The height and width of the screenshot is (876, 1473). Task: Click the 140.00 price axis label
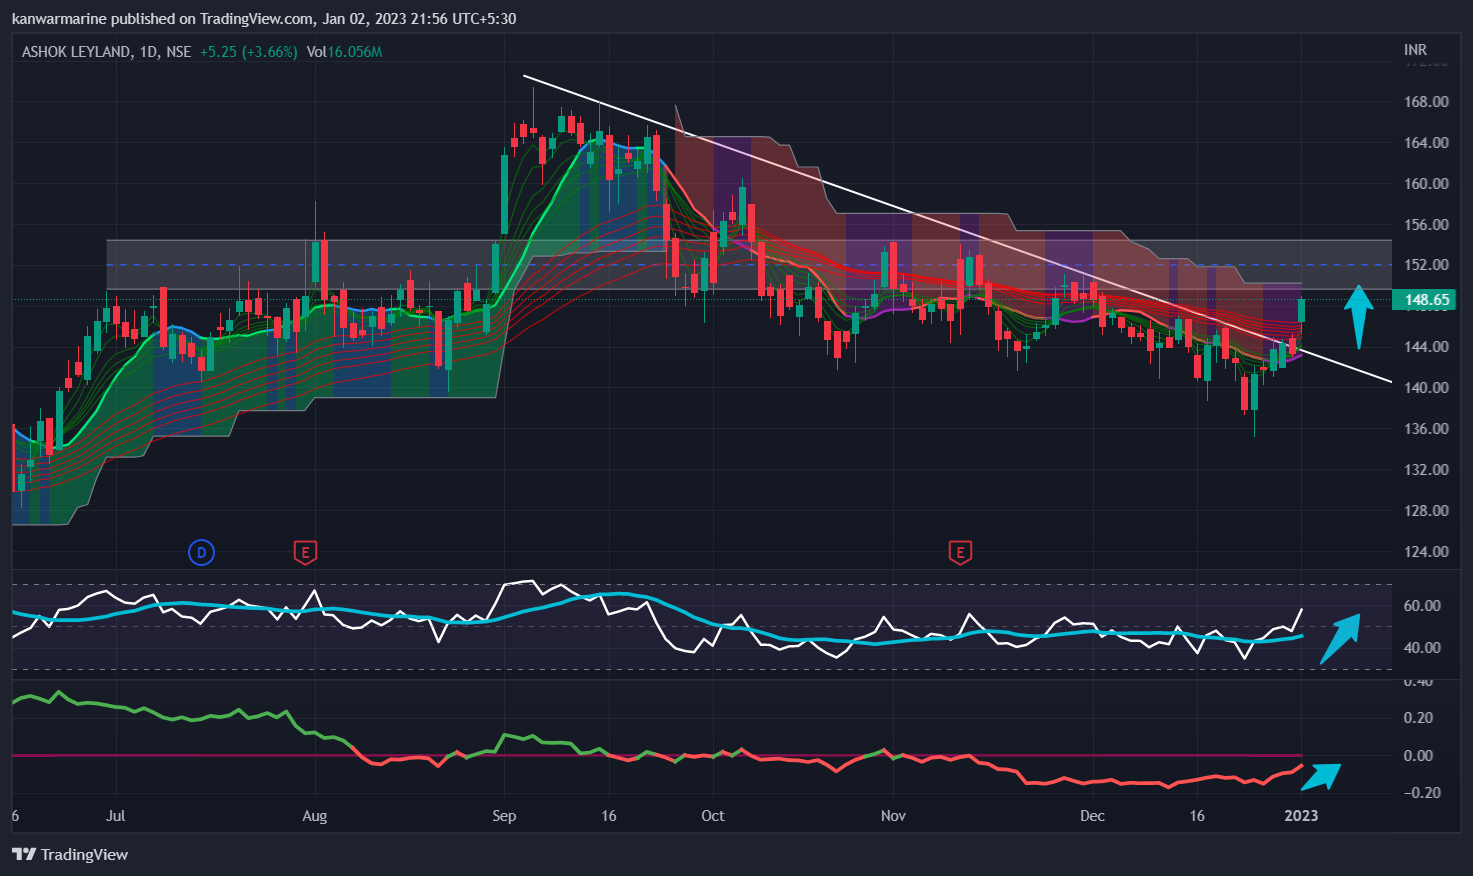(1426, 387)
